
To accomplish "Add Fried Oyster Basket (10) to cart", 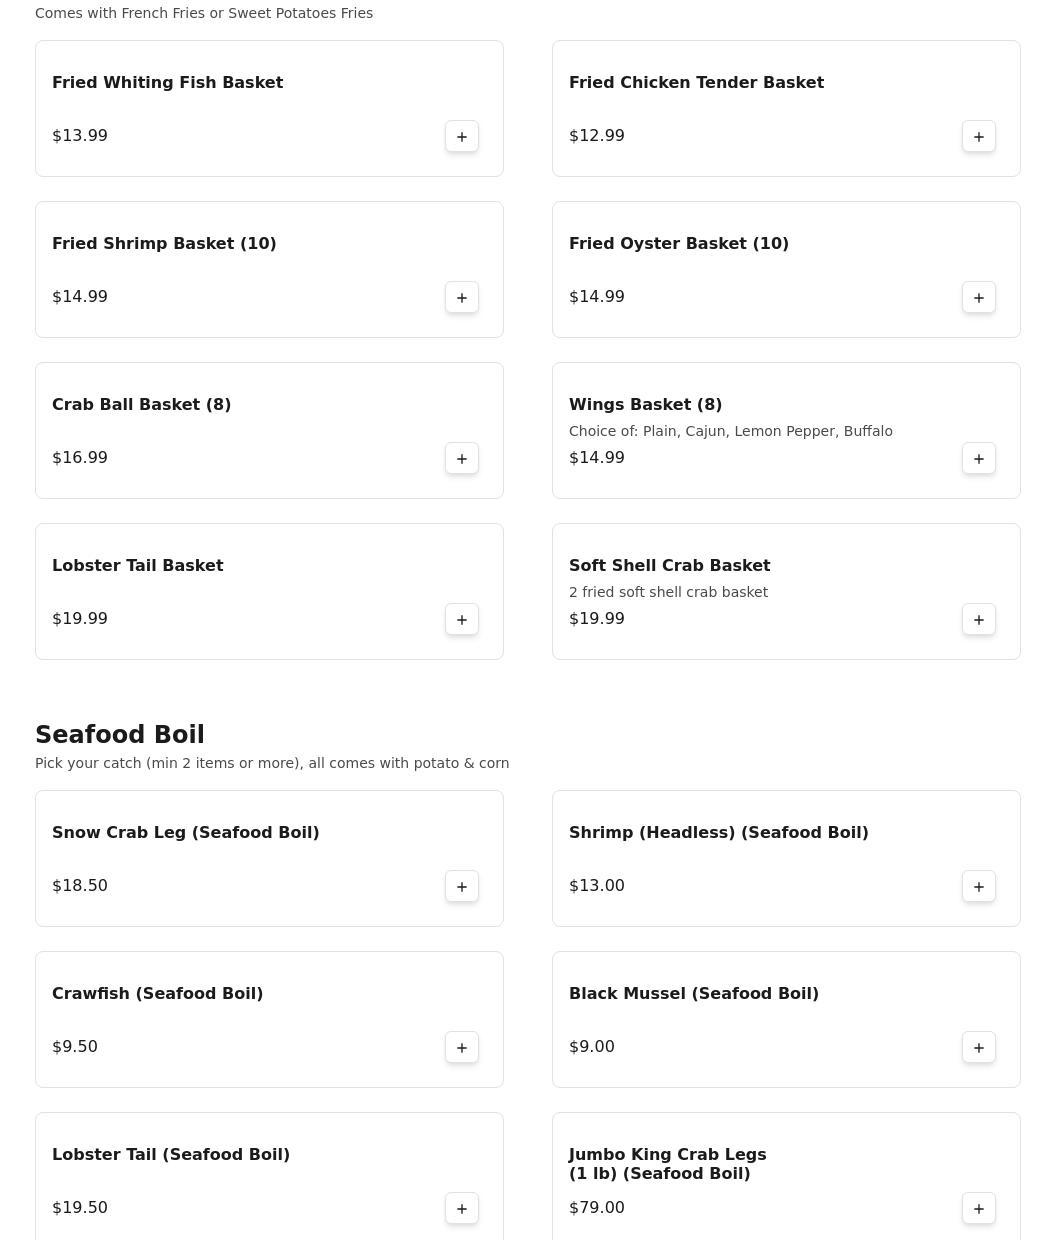I will pyautogui.click(x=978, y=298).
